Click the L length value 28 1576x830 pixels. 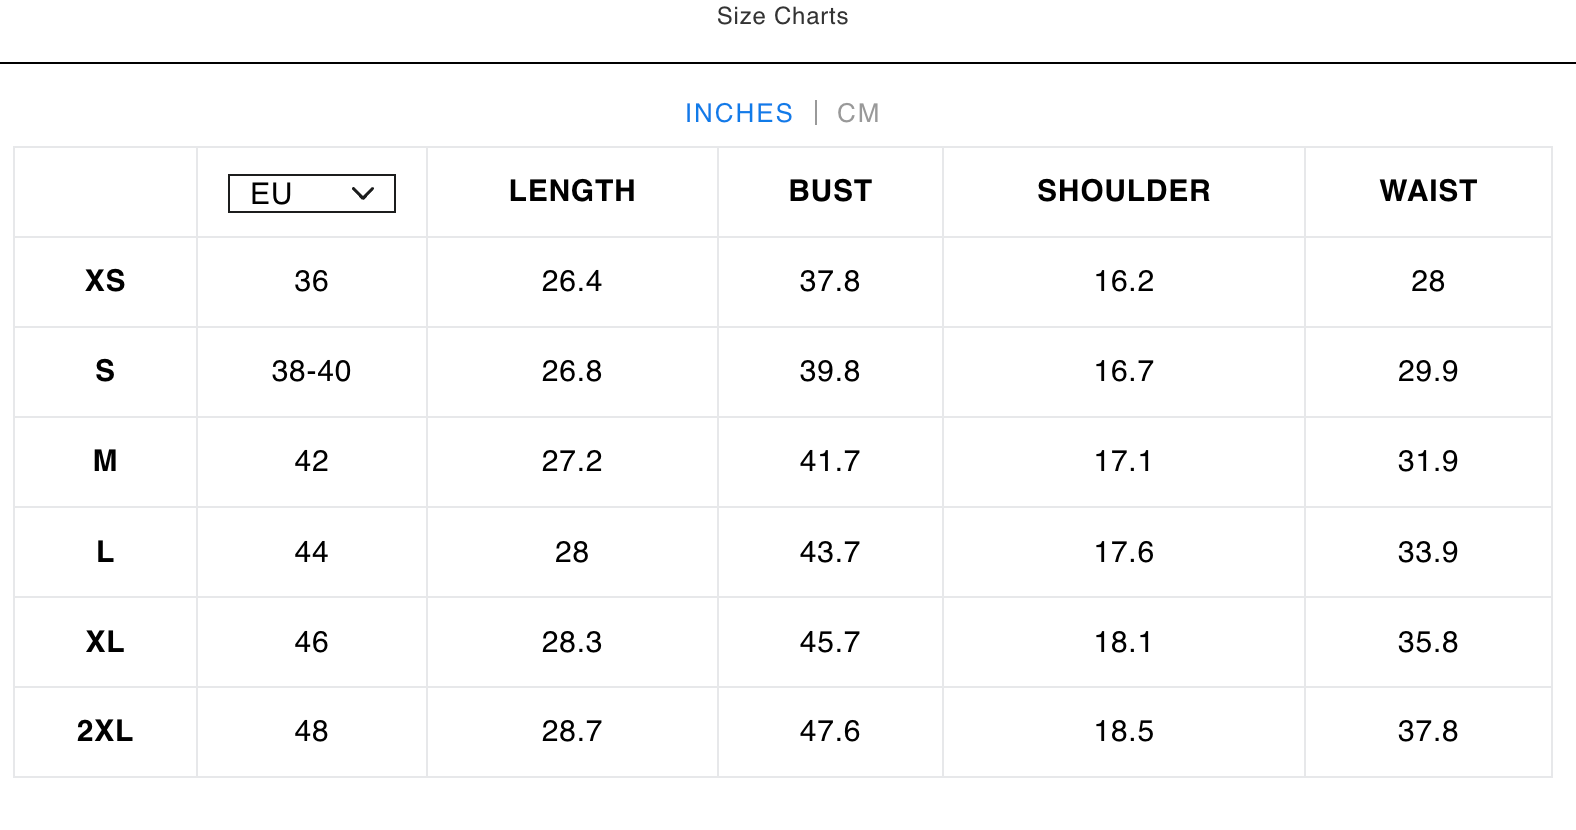(572, 552)
